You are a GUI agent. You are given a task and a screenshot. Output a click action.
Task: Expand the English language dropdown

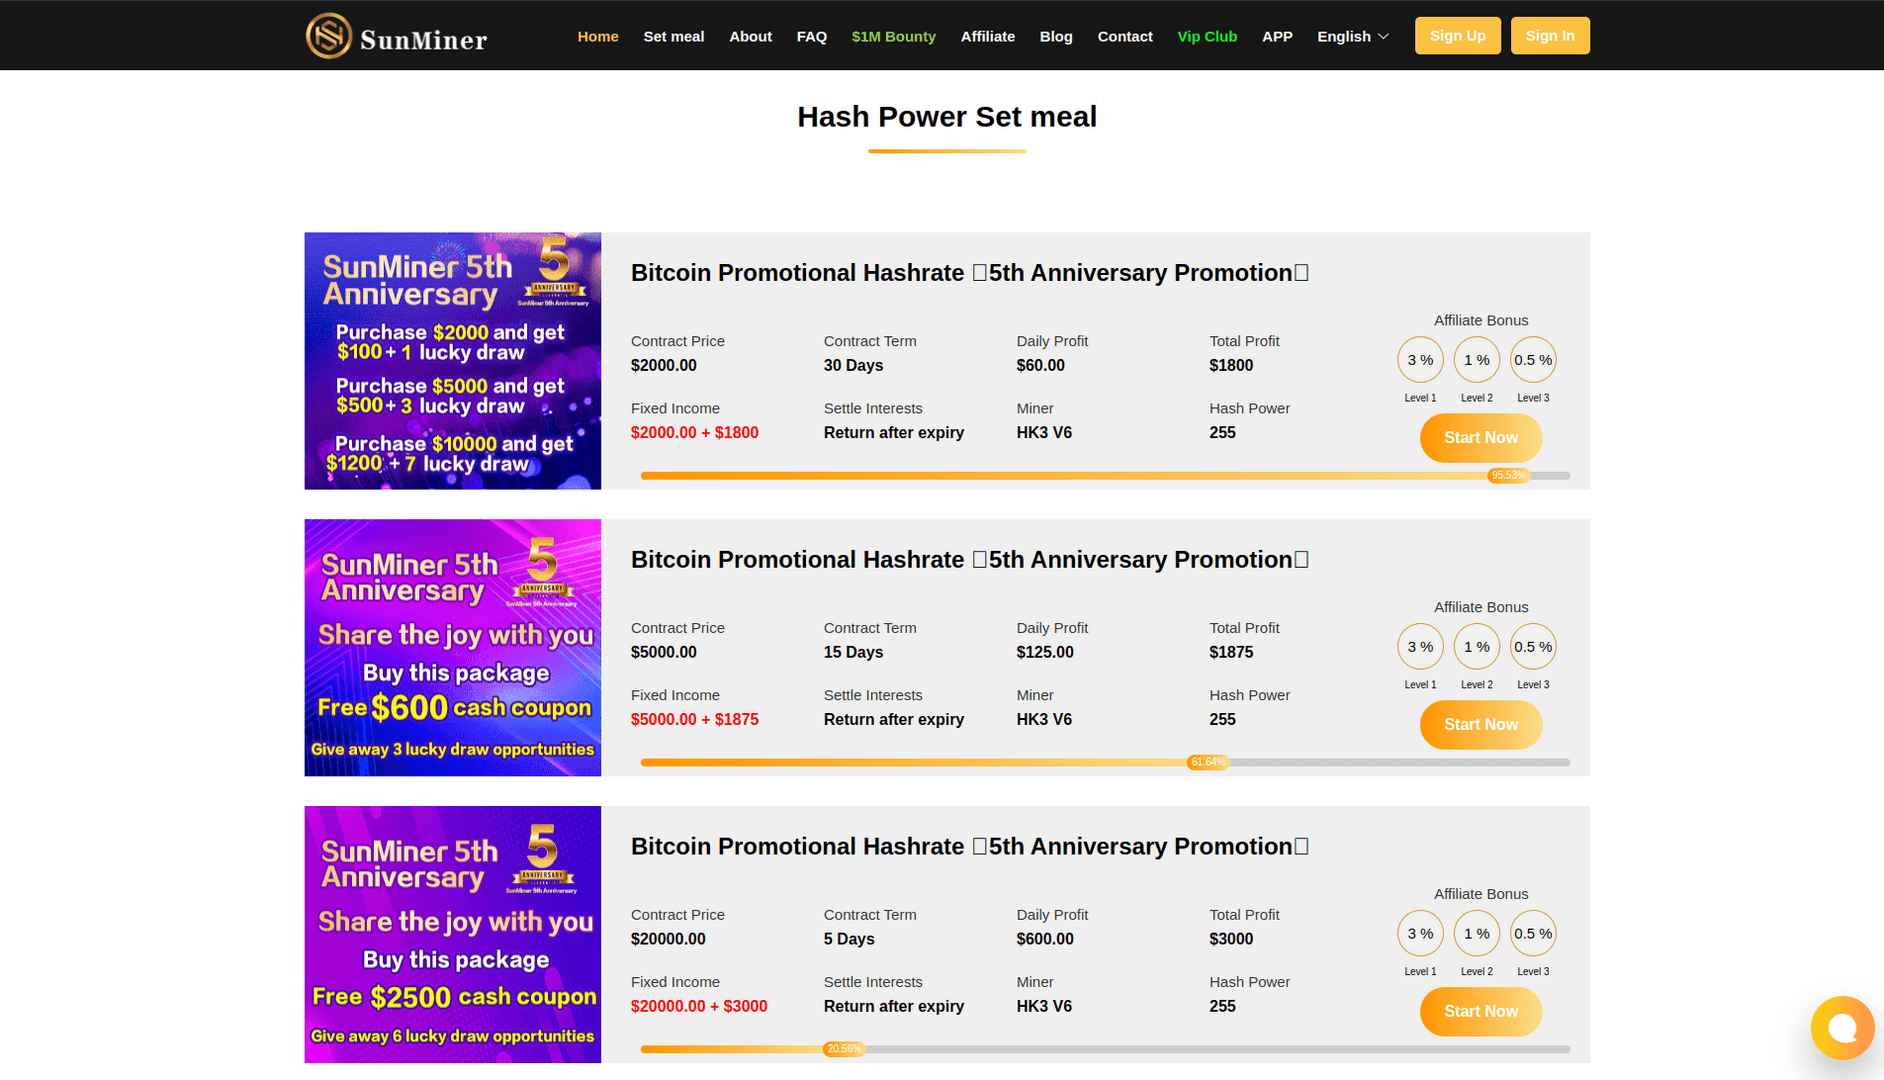(x=1352, y=36)
